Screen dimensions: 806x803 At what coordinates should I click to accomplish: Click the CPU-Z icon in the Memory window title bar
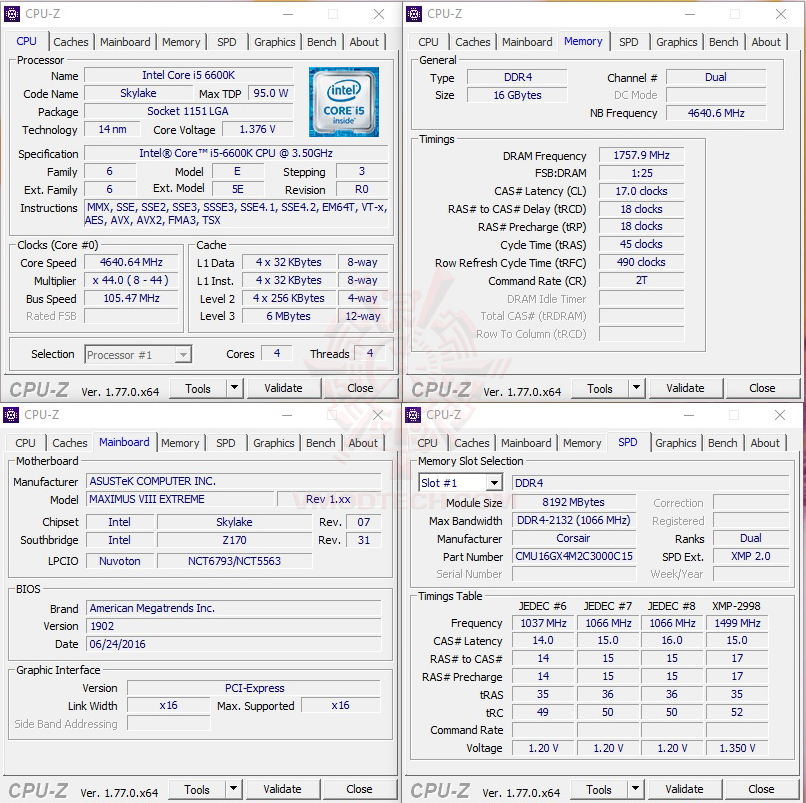(413, 14)
